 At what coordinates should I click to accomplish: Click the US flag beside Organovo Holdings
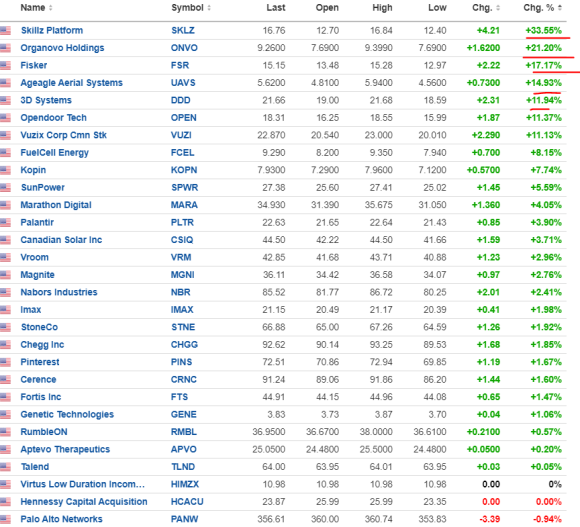click(6, 48)
